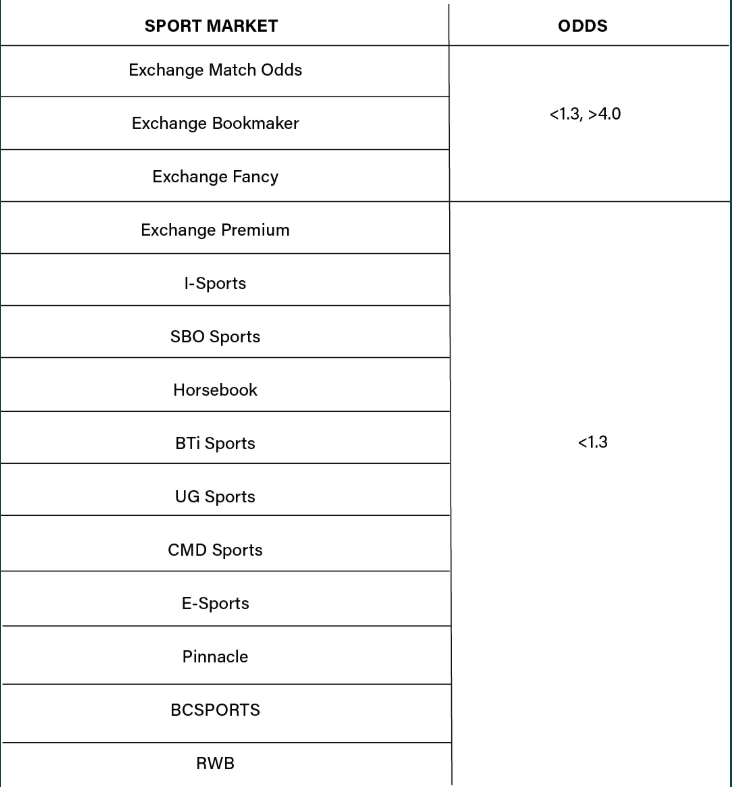Select the RWB row
Screen dimensions: 732x787
[x=215, y=763]
